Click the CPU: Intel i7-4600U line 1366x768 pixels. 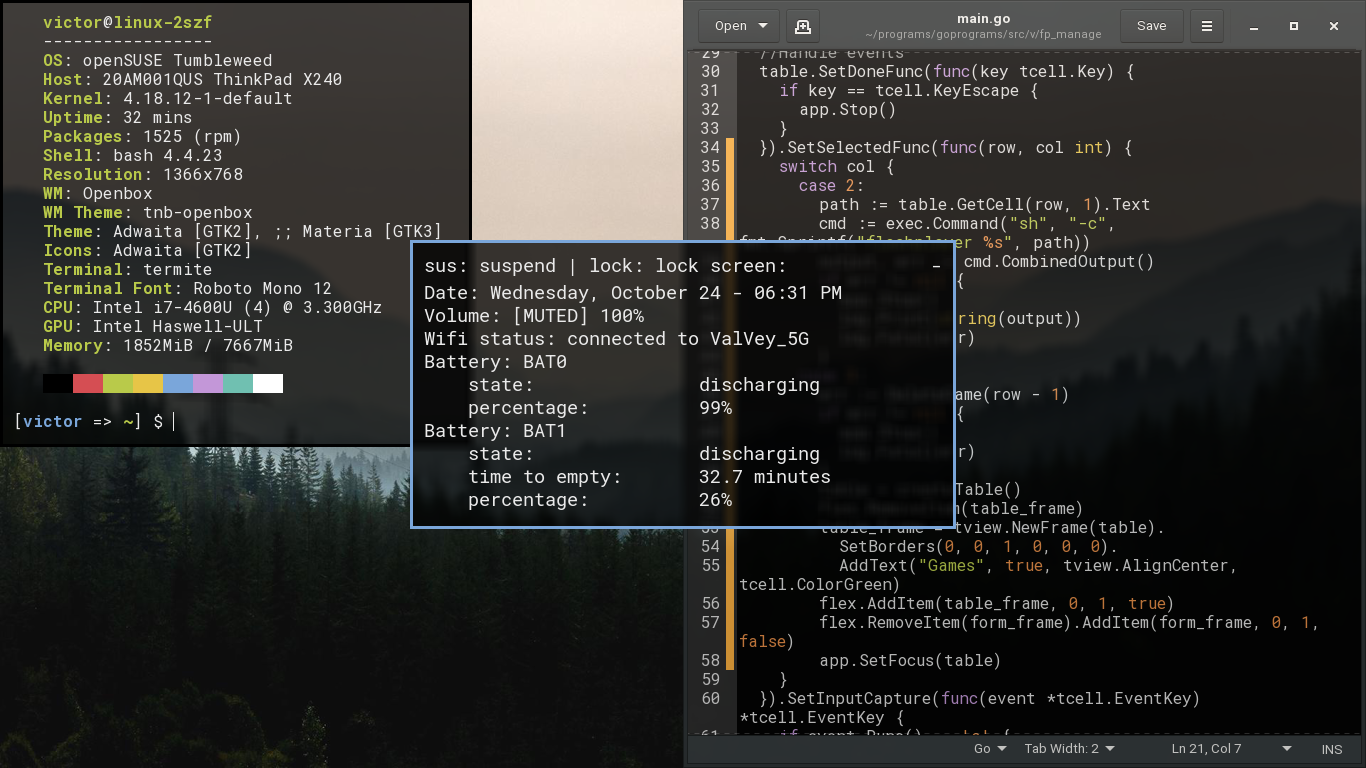[213, 307]
